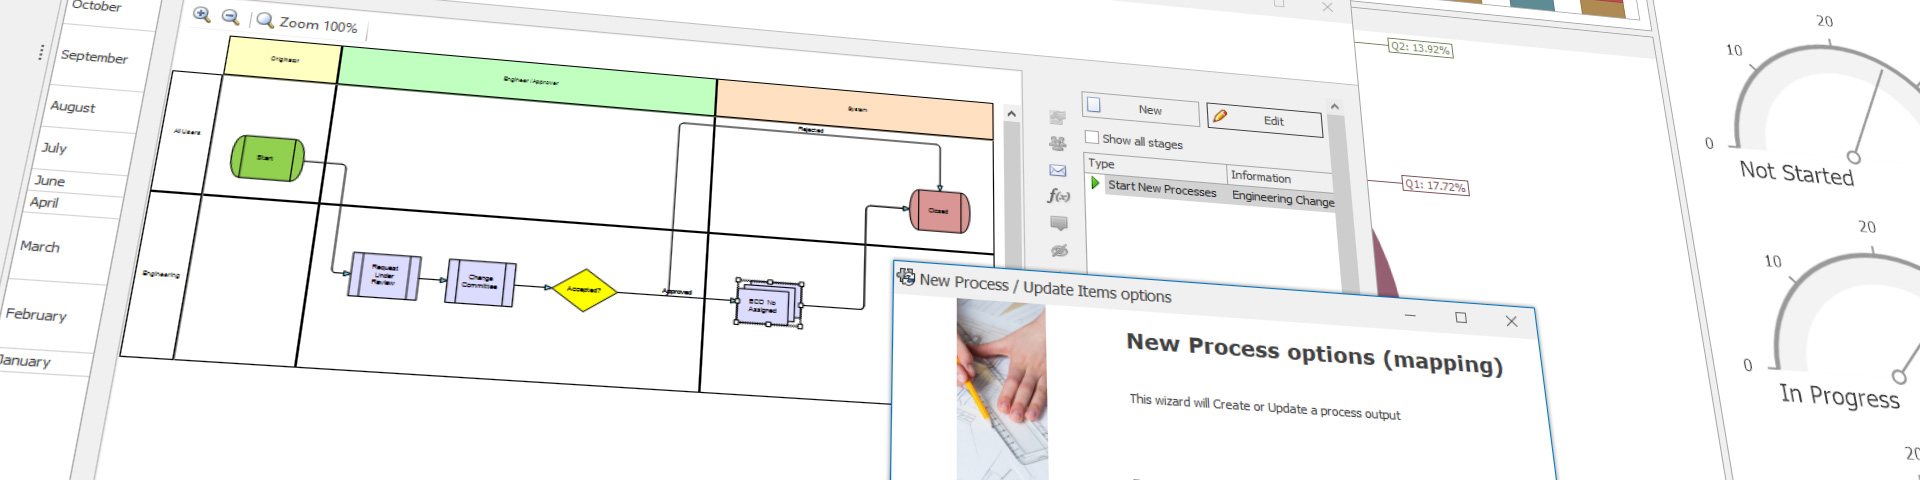Image resolution: width=1920 pixels, height=480 pixels.
Task: Click the Q1: 17.72% chart label
Action: [x=1435, y=185]
